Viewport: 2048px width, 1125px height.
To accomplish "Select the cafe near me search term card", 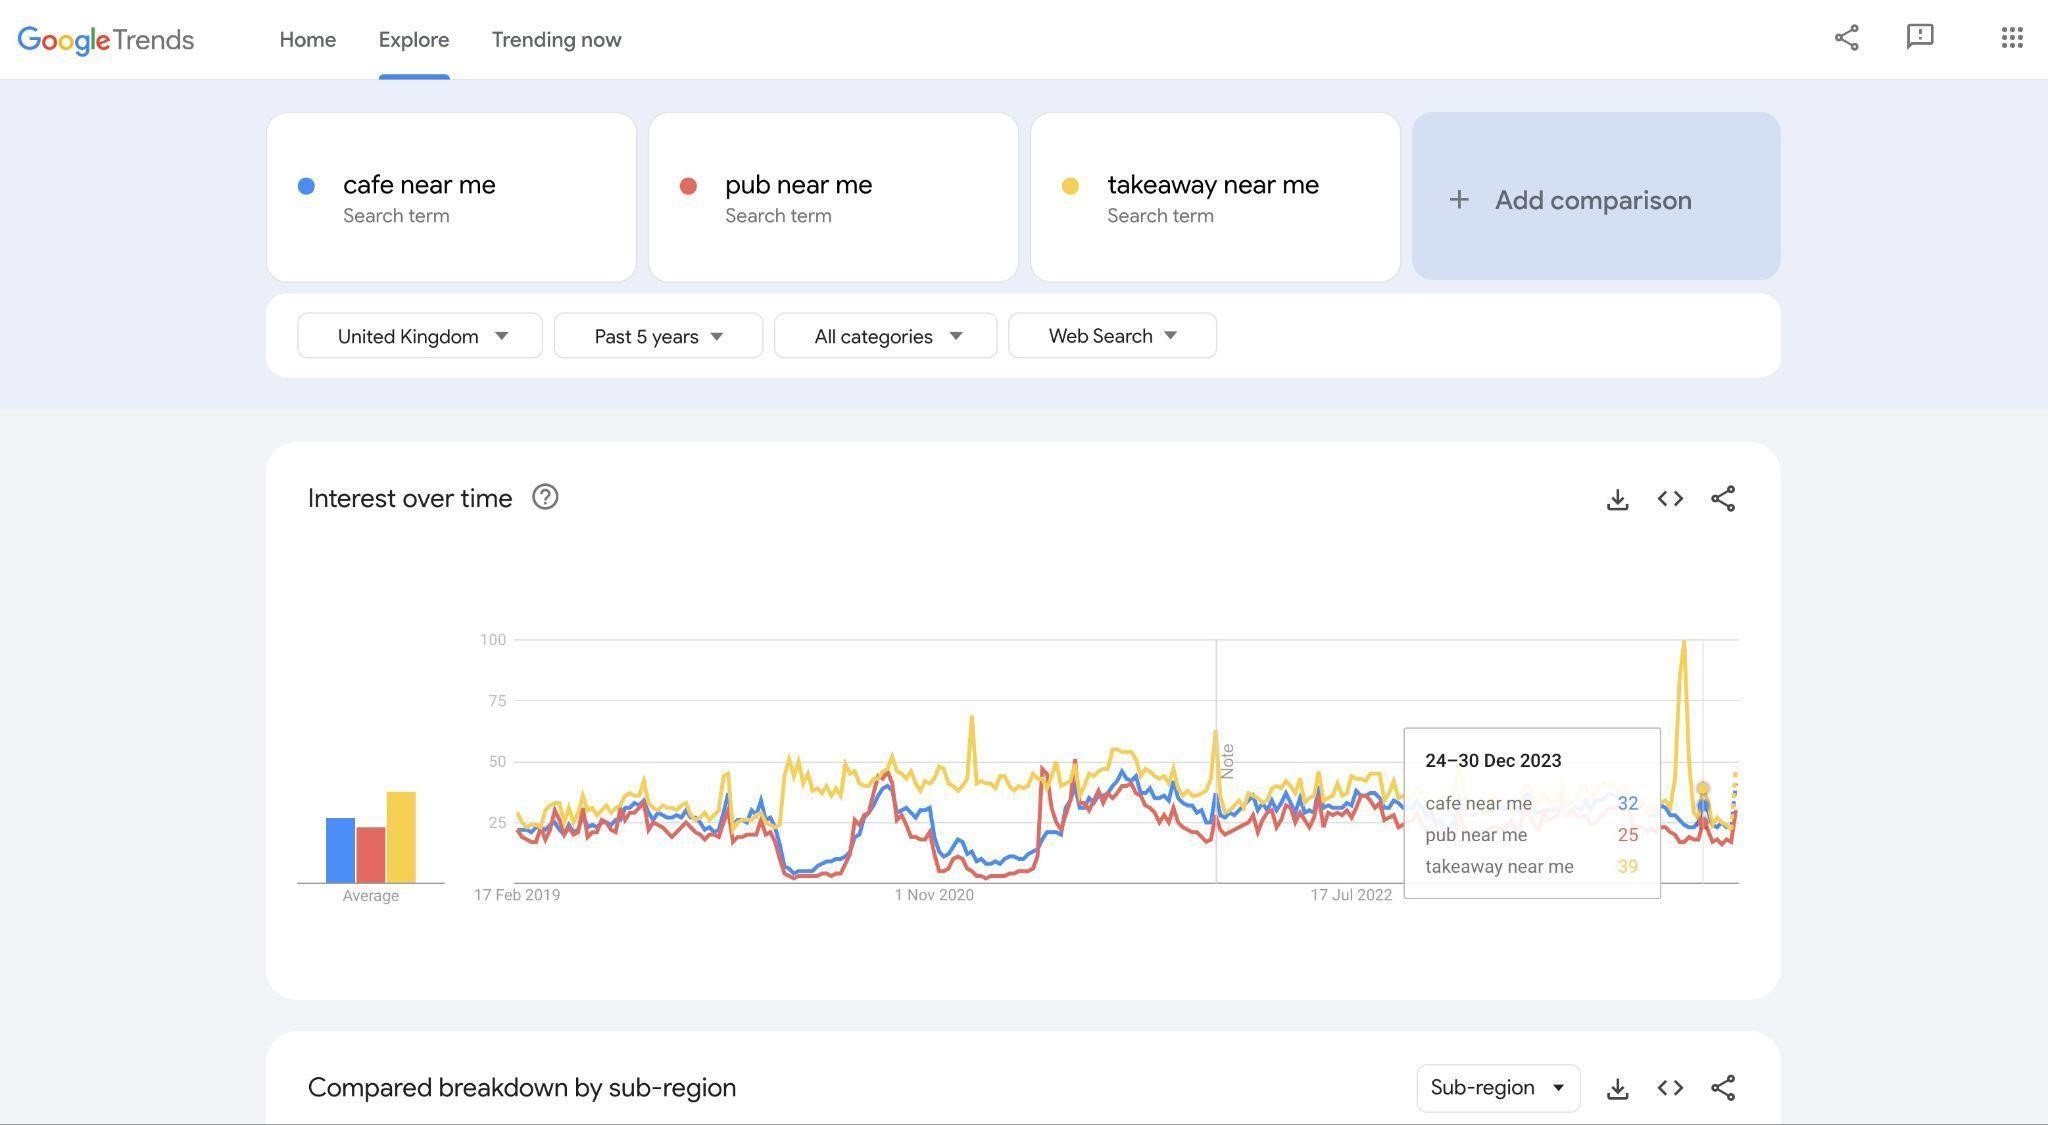I will pyautogui.click(x=451, y=197).
